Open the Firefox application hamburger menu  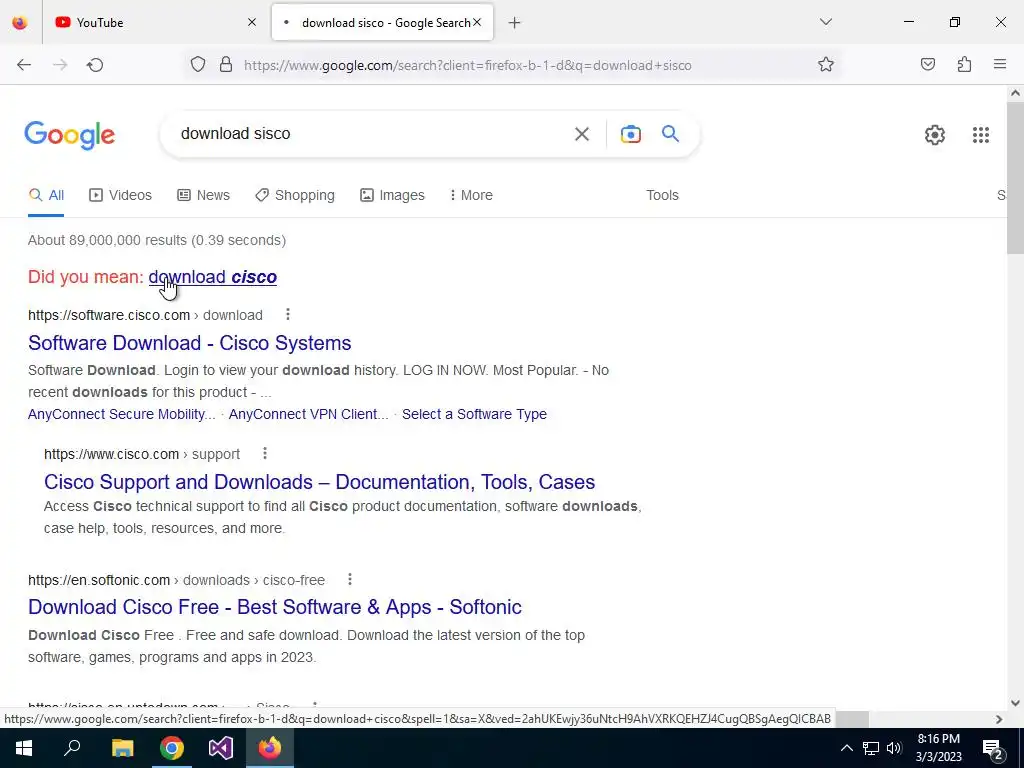(1000, 65)
